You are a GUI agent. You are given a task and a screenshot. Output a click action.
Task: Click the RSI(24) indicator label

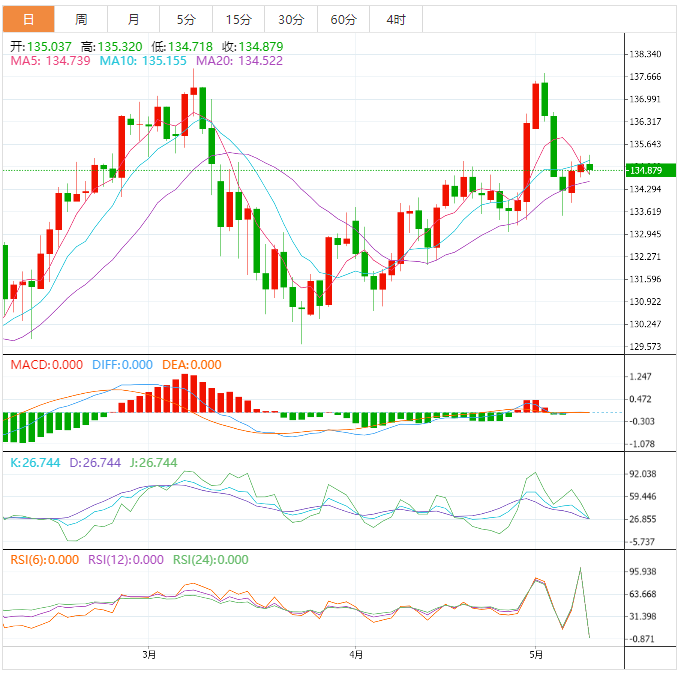coord(211,560)
